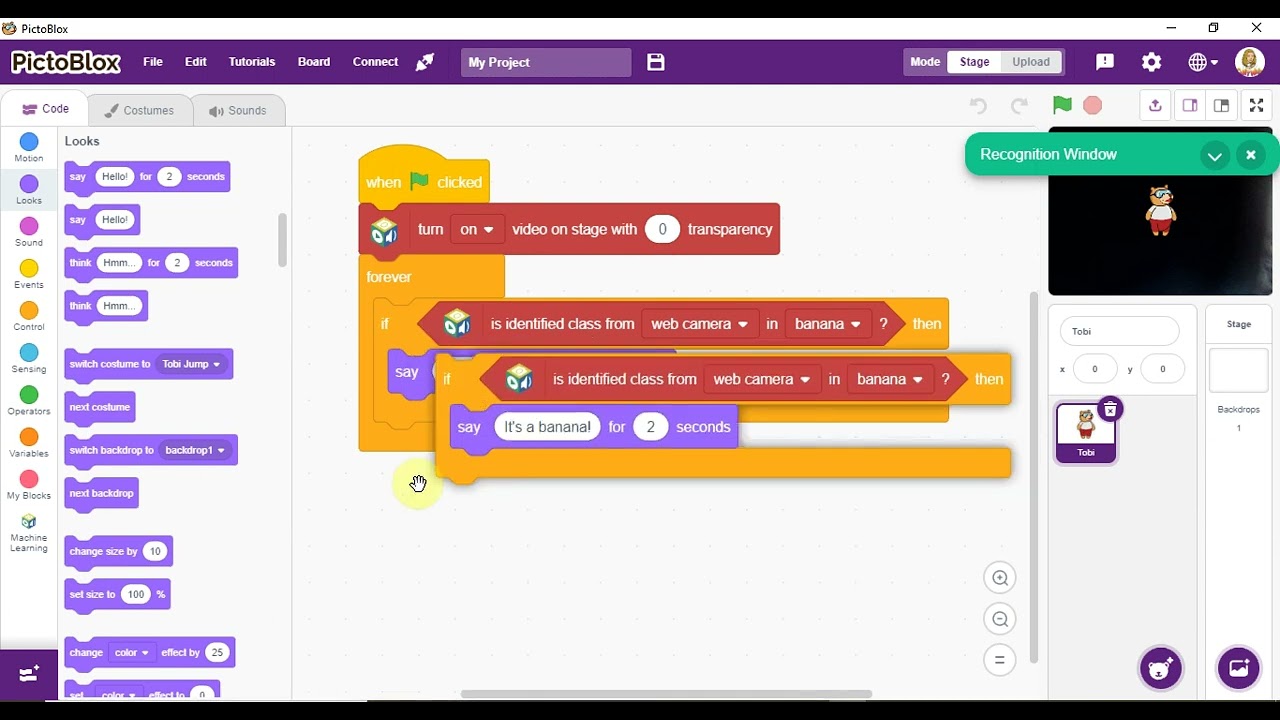Viewport: 1280px width, 720px height.
Task: Delete the Tobi sprite
Action: [1110, 410]
